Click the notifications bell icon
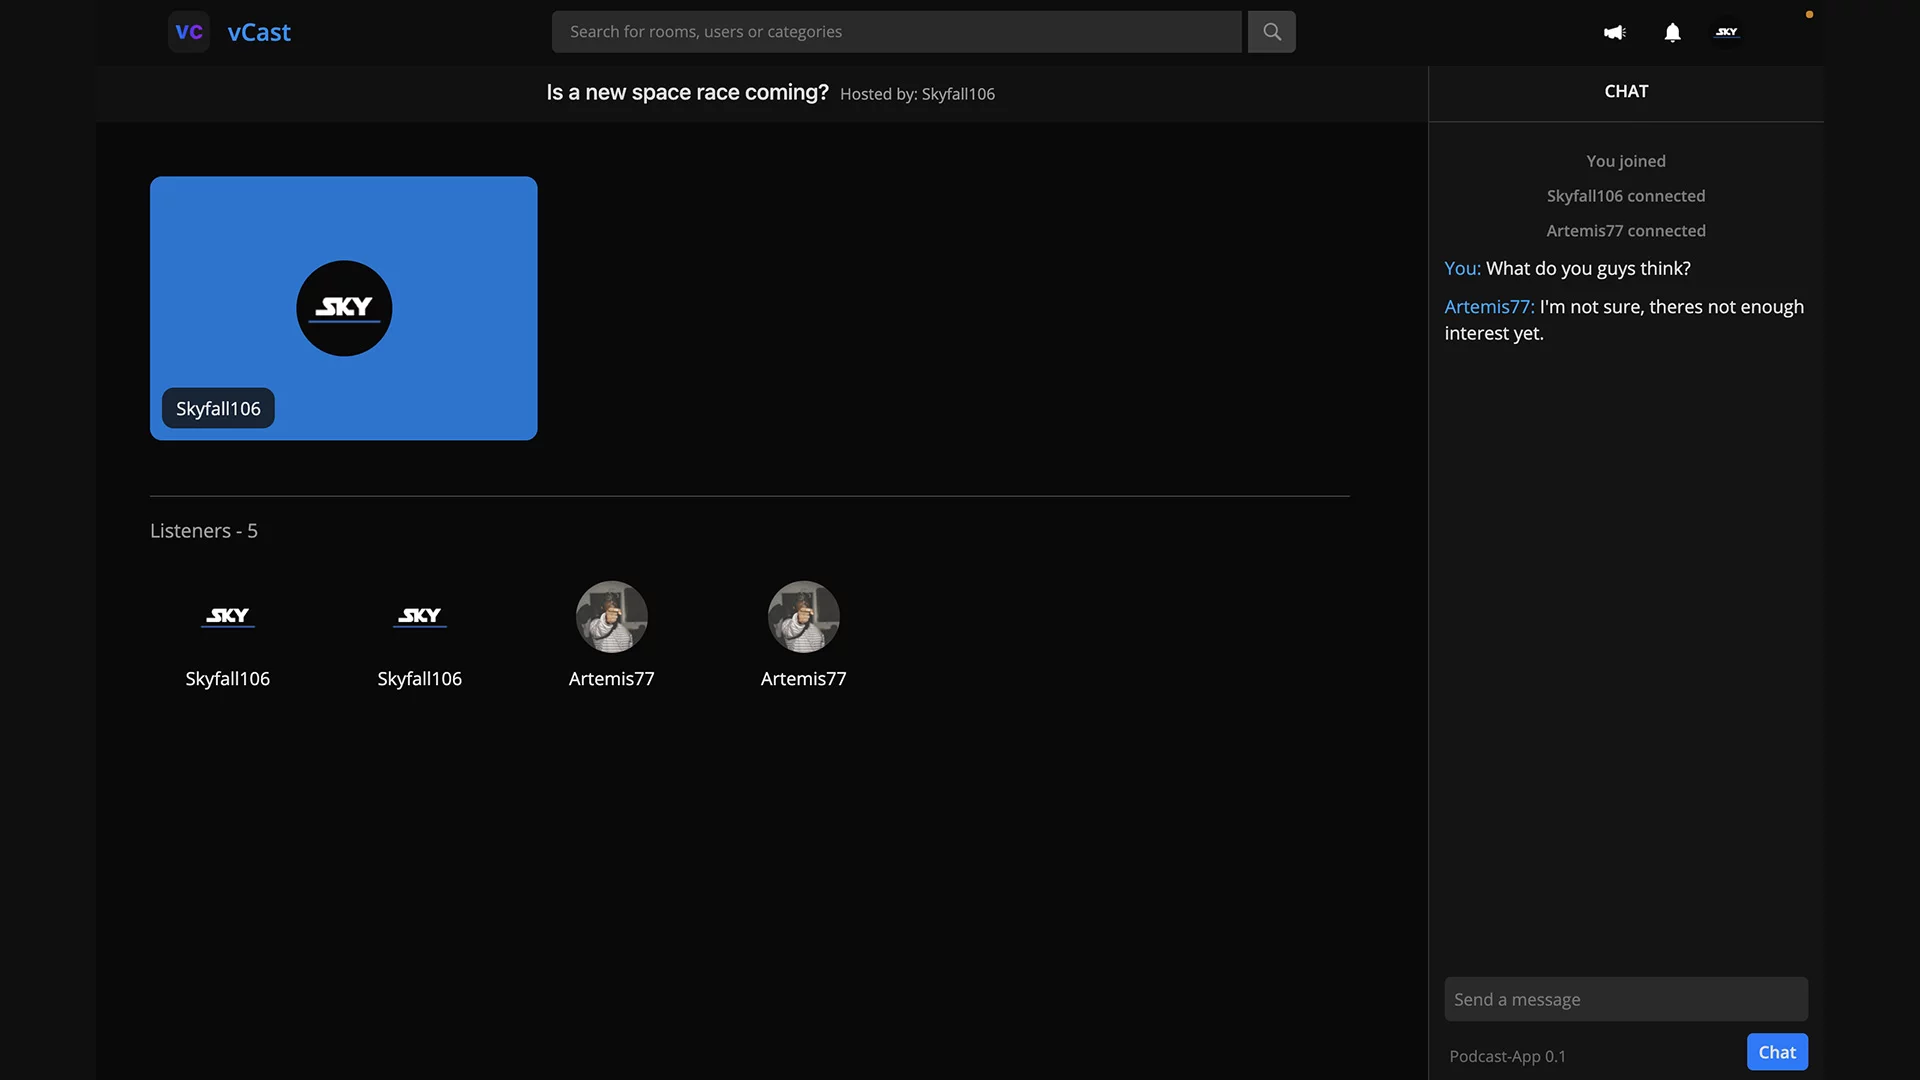The height and width of the screenshot is (1080, 1920). [1671, 32]
